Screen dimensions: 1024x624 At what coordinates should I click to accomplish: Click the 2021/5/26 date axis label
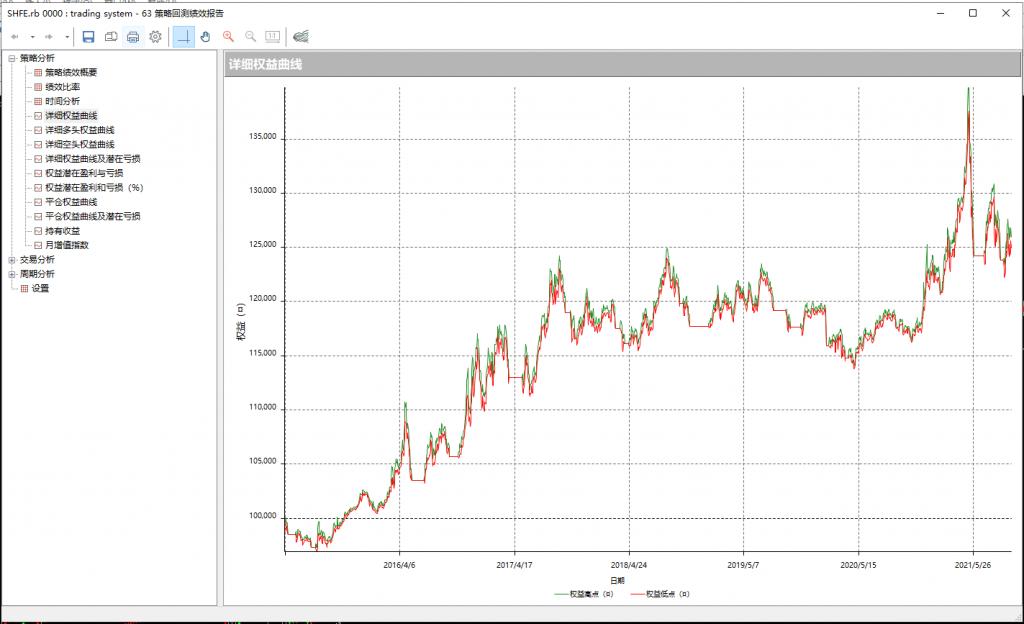973,565
